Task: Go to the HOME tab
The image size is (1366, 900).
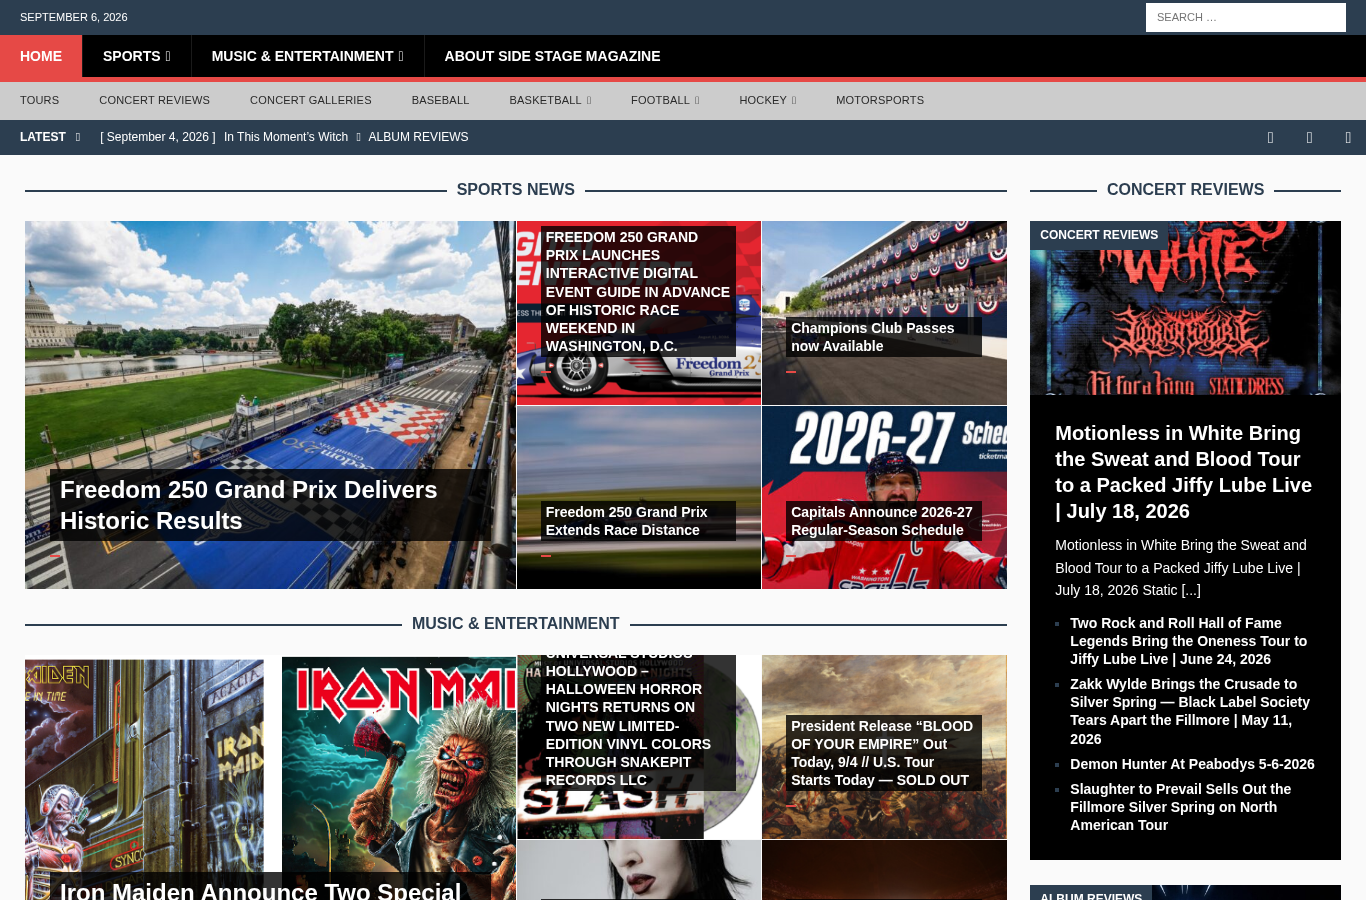Action: [41, 57]
